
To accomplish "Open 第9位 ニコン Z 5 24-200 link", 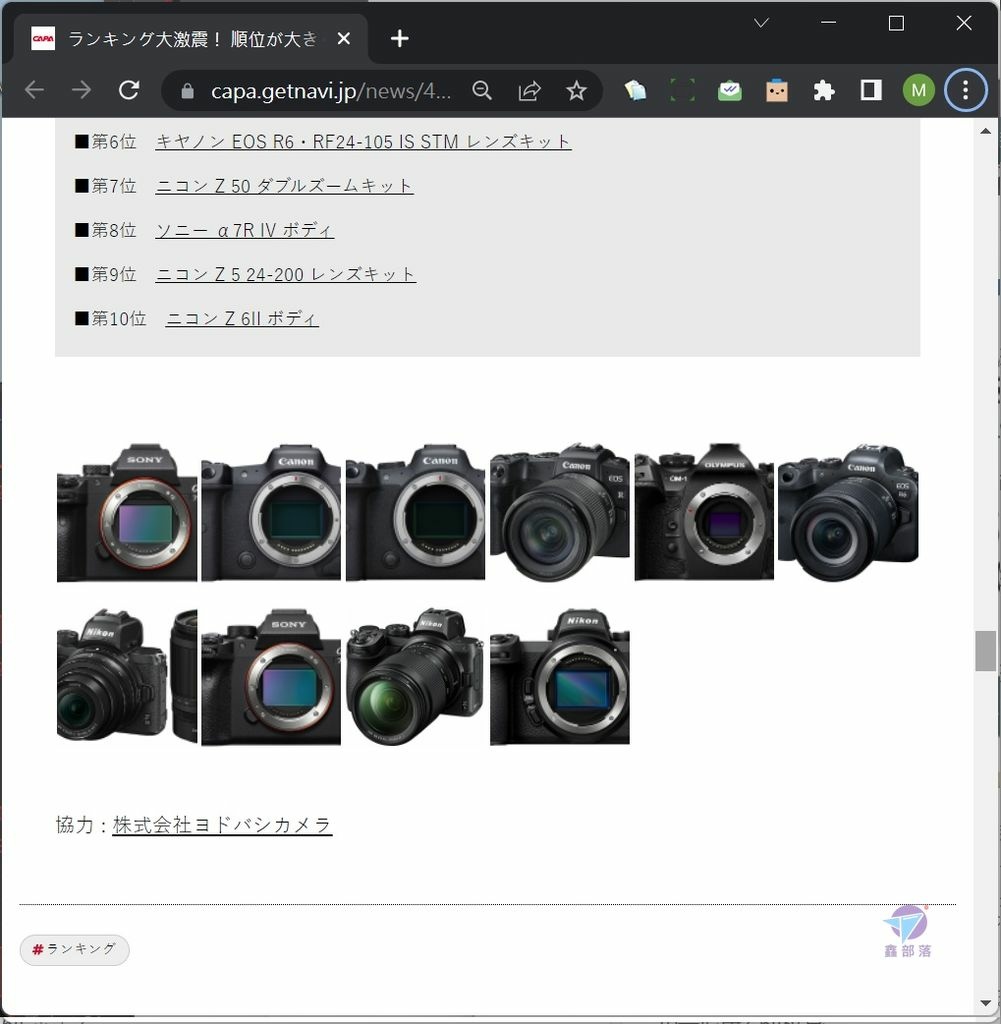I will (x=285, y=274).
